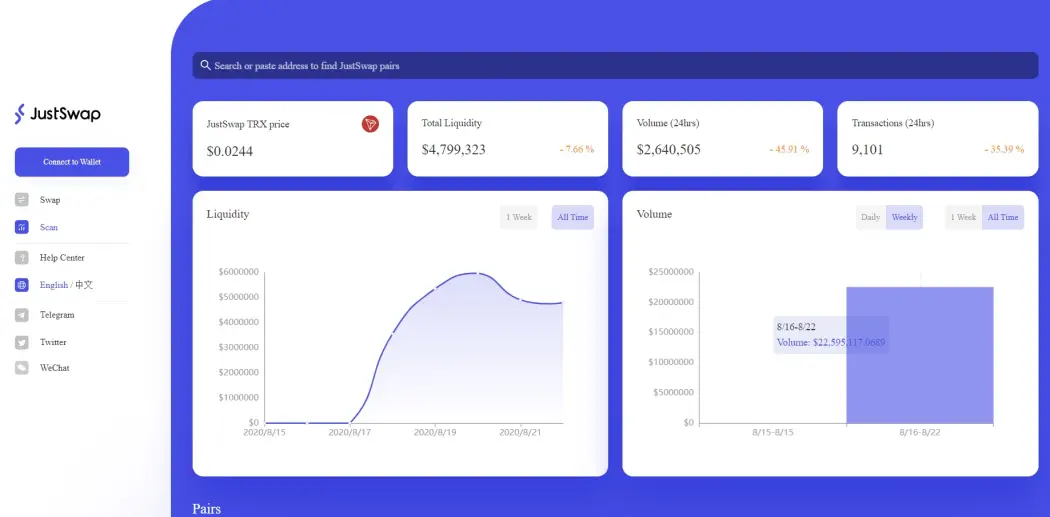Click the JustSwap TRX price value $0.0244
Viewport: 1050px width, 517px height.
230,151
